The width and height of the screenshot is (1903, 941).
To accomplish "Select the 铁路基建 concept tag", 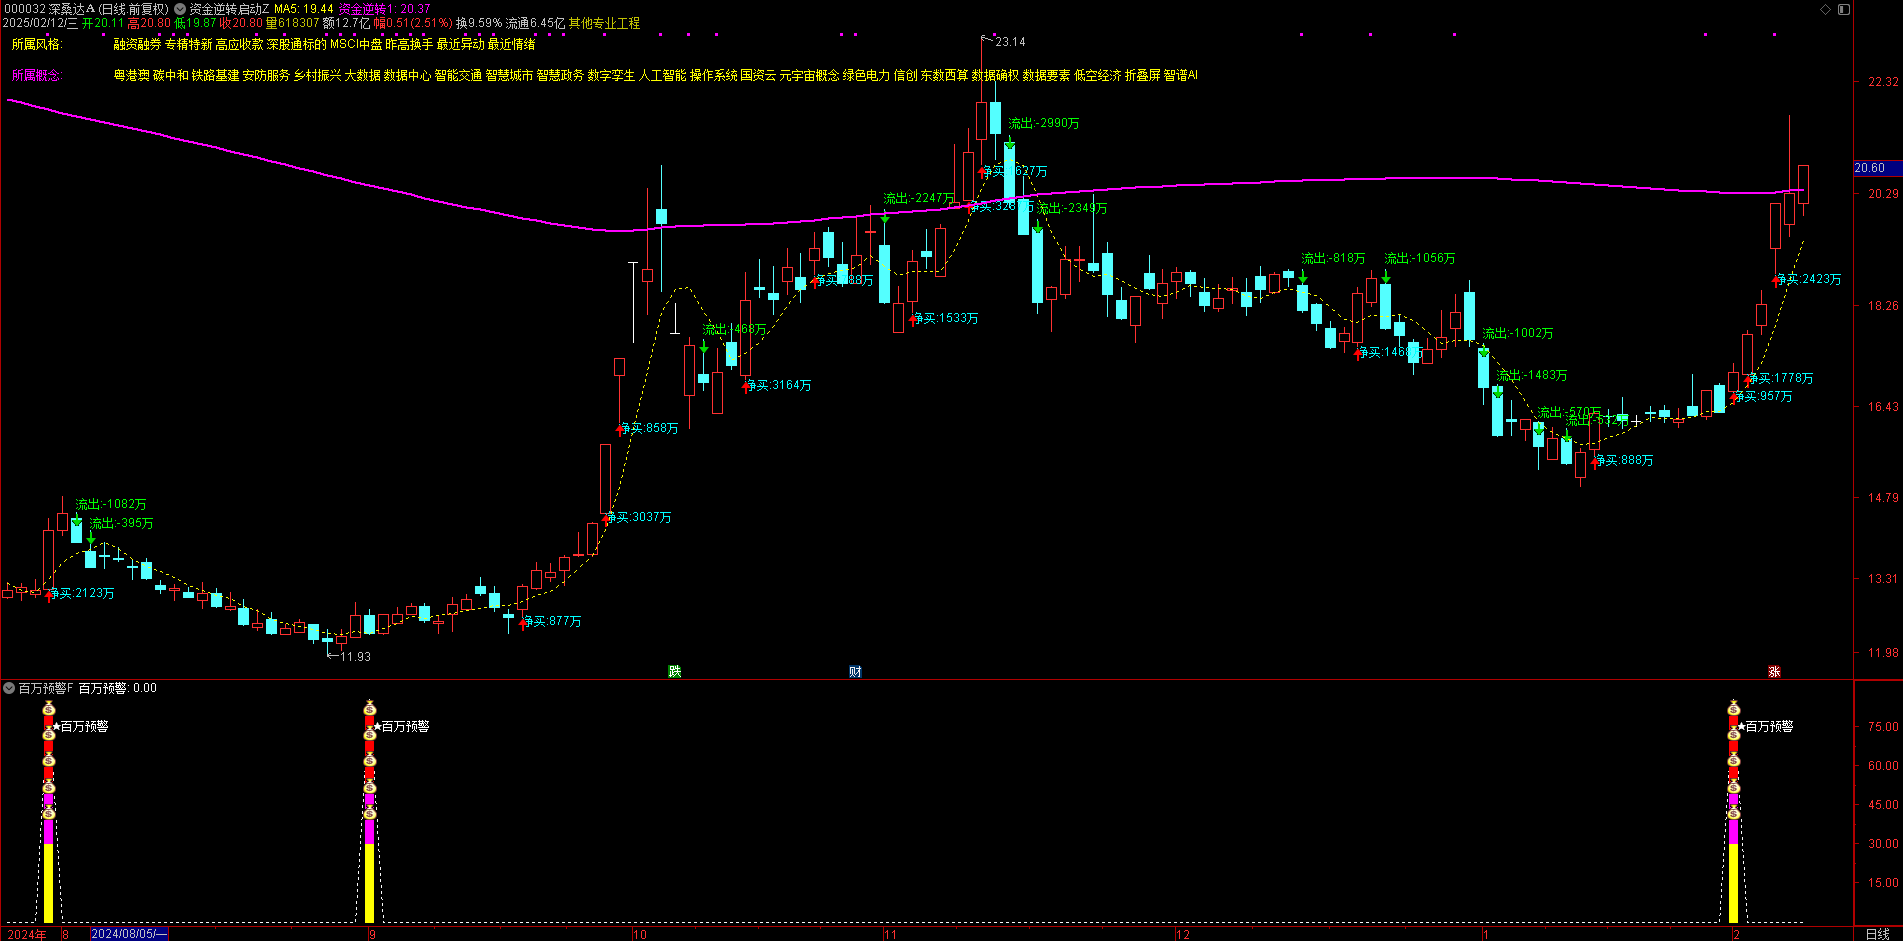I will [215, 75].
